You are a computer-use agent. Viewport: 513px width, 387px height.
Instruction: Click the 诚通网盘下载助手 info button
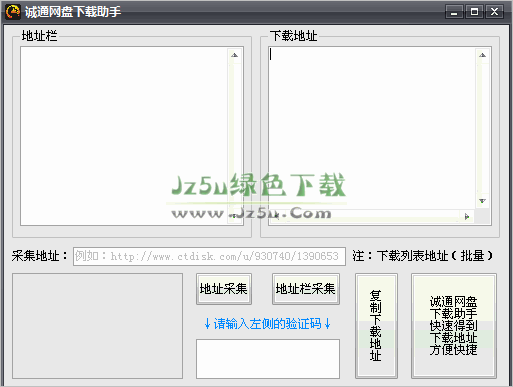[x=454, y=326]
